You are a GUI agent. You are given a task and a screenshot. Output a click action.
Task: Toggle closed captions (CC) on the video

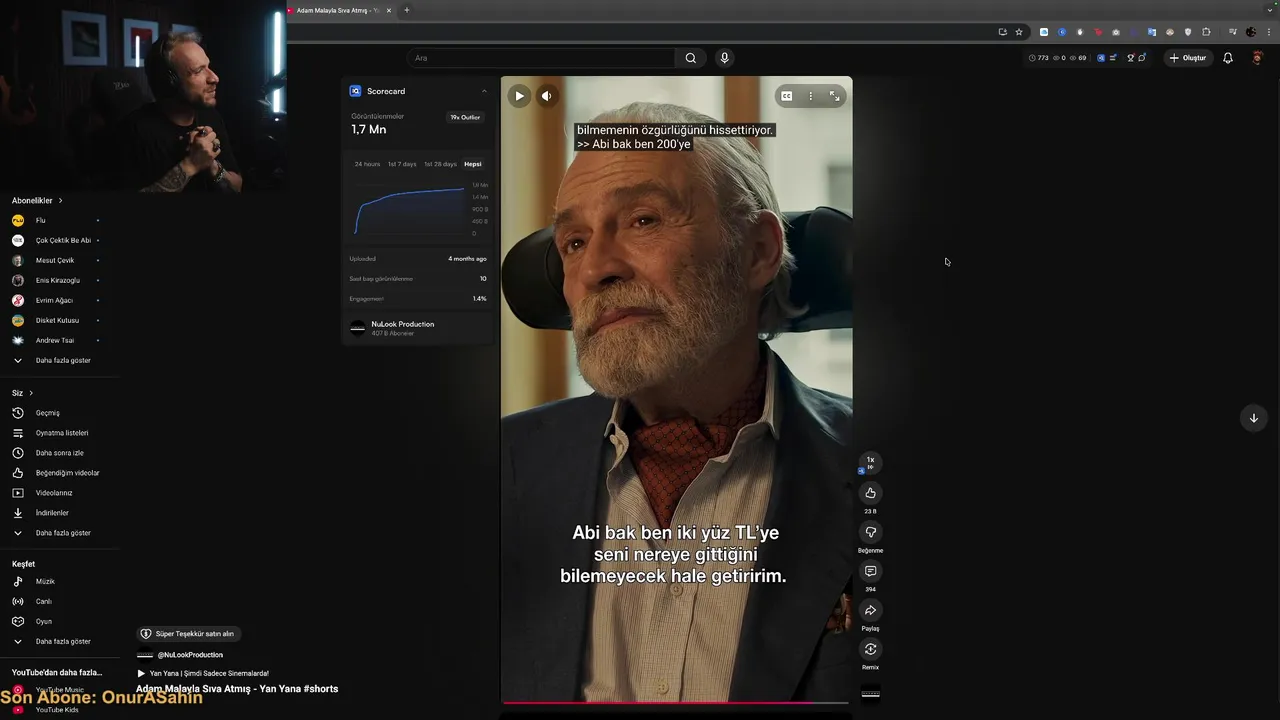[x=787, y=96]
